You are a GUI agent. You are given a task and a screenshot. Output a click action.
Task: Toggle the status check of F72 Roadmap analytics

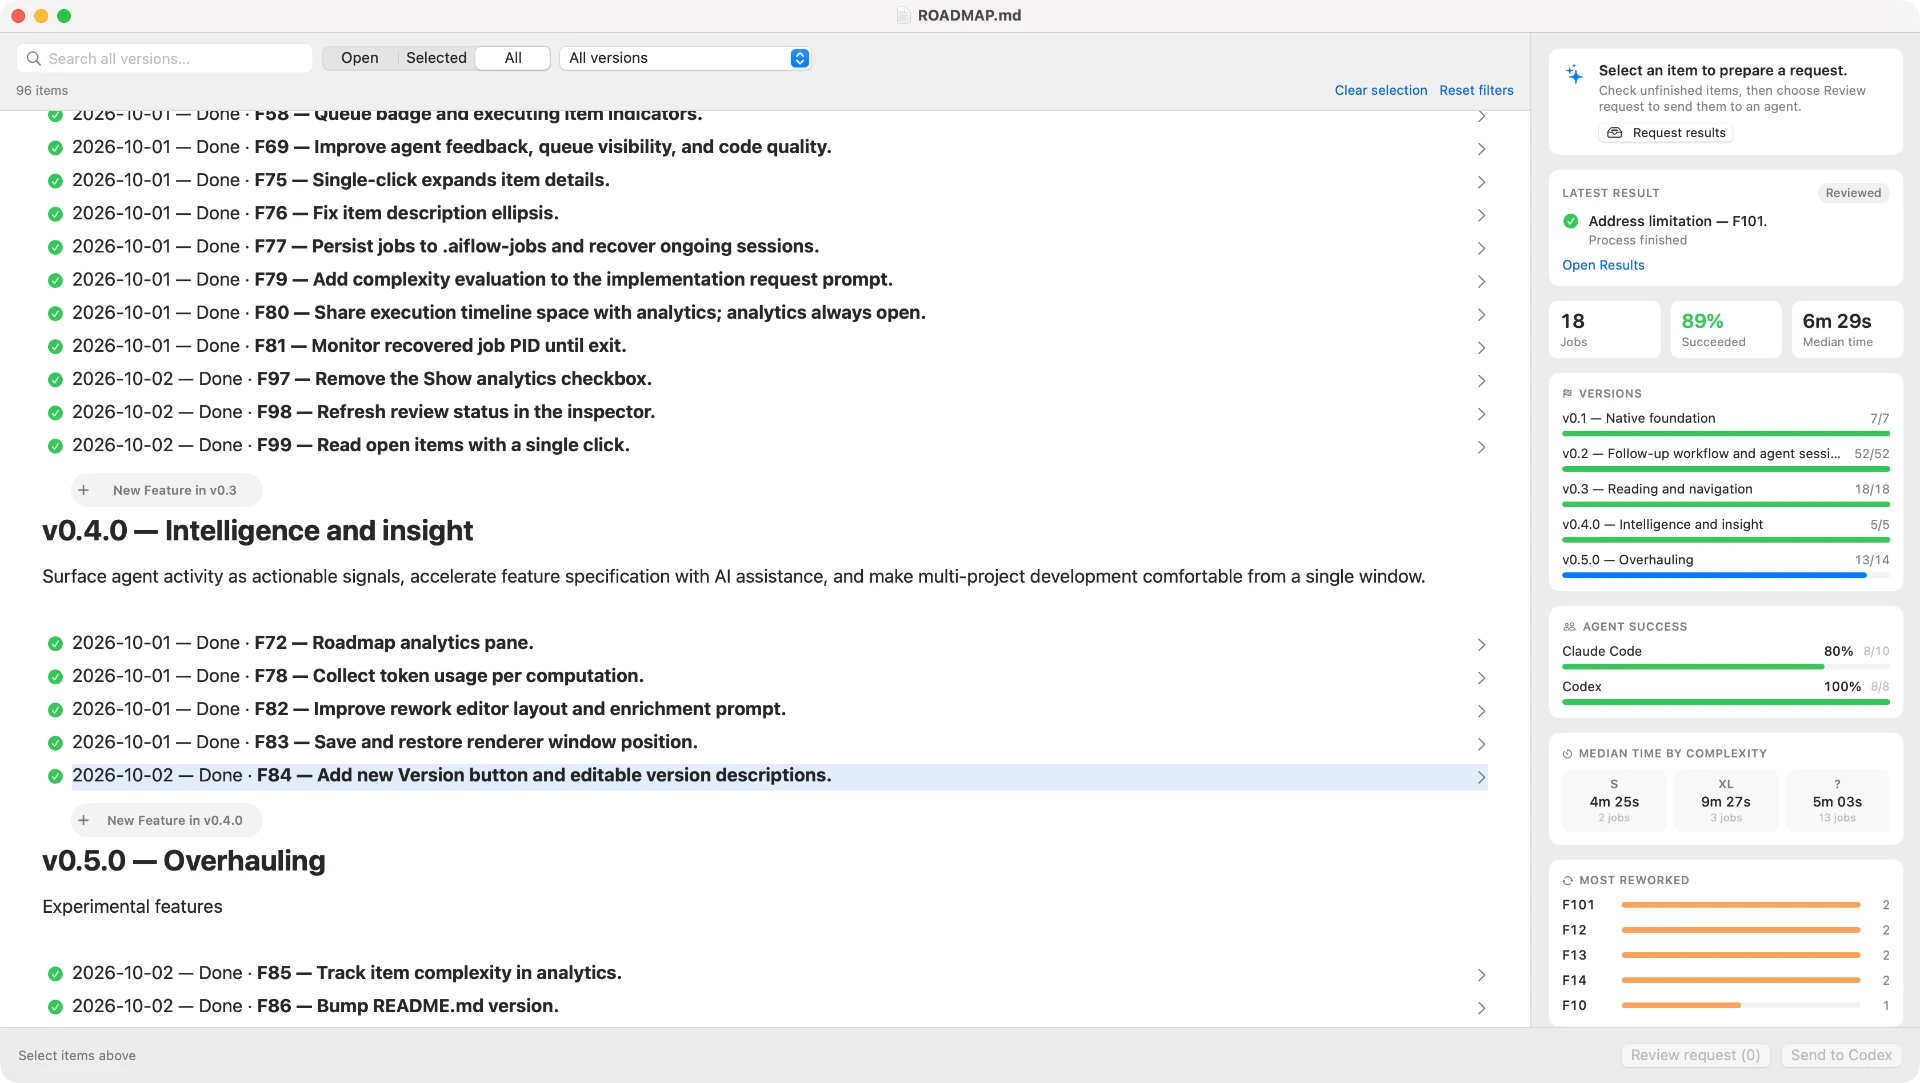pyautogui.click(x=55, y=644)
